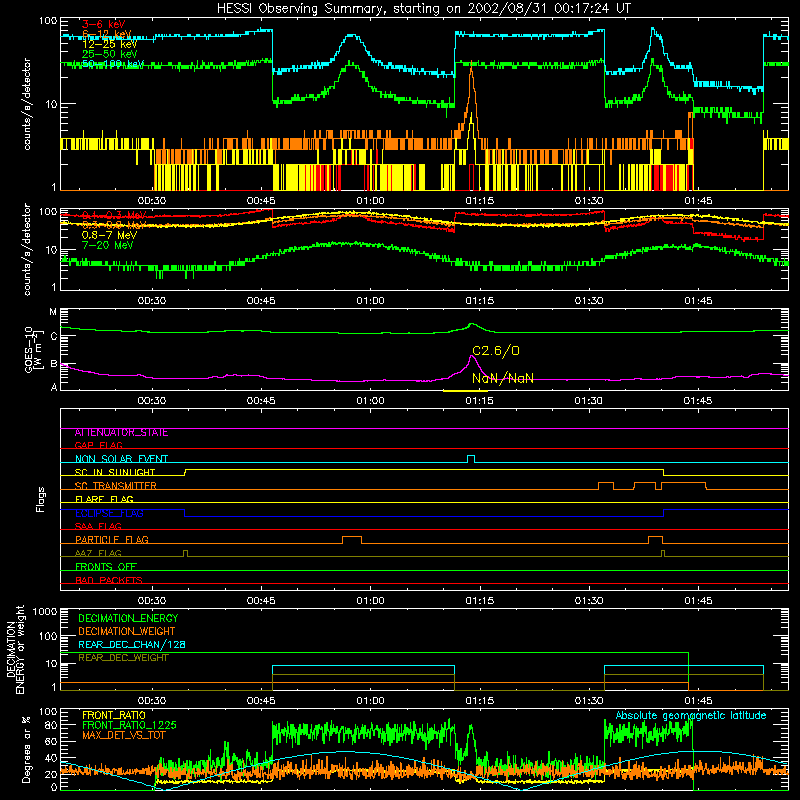Click the GOES magenta curve flare peak
Screen dimensions: 800x800
point(472,357)
